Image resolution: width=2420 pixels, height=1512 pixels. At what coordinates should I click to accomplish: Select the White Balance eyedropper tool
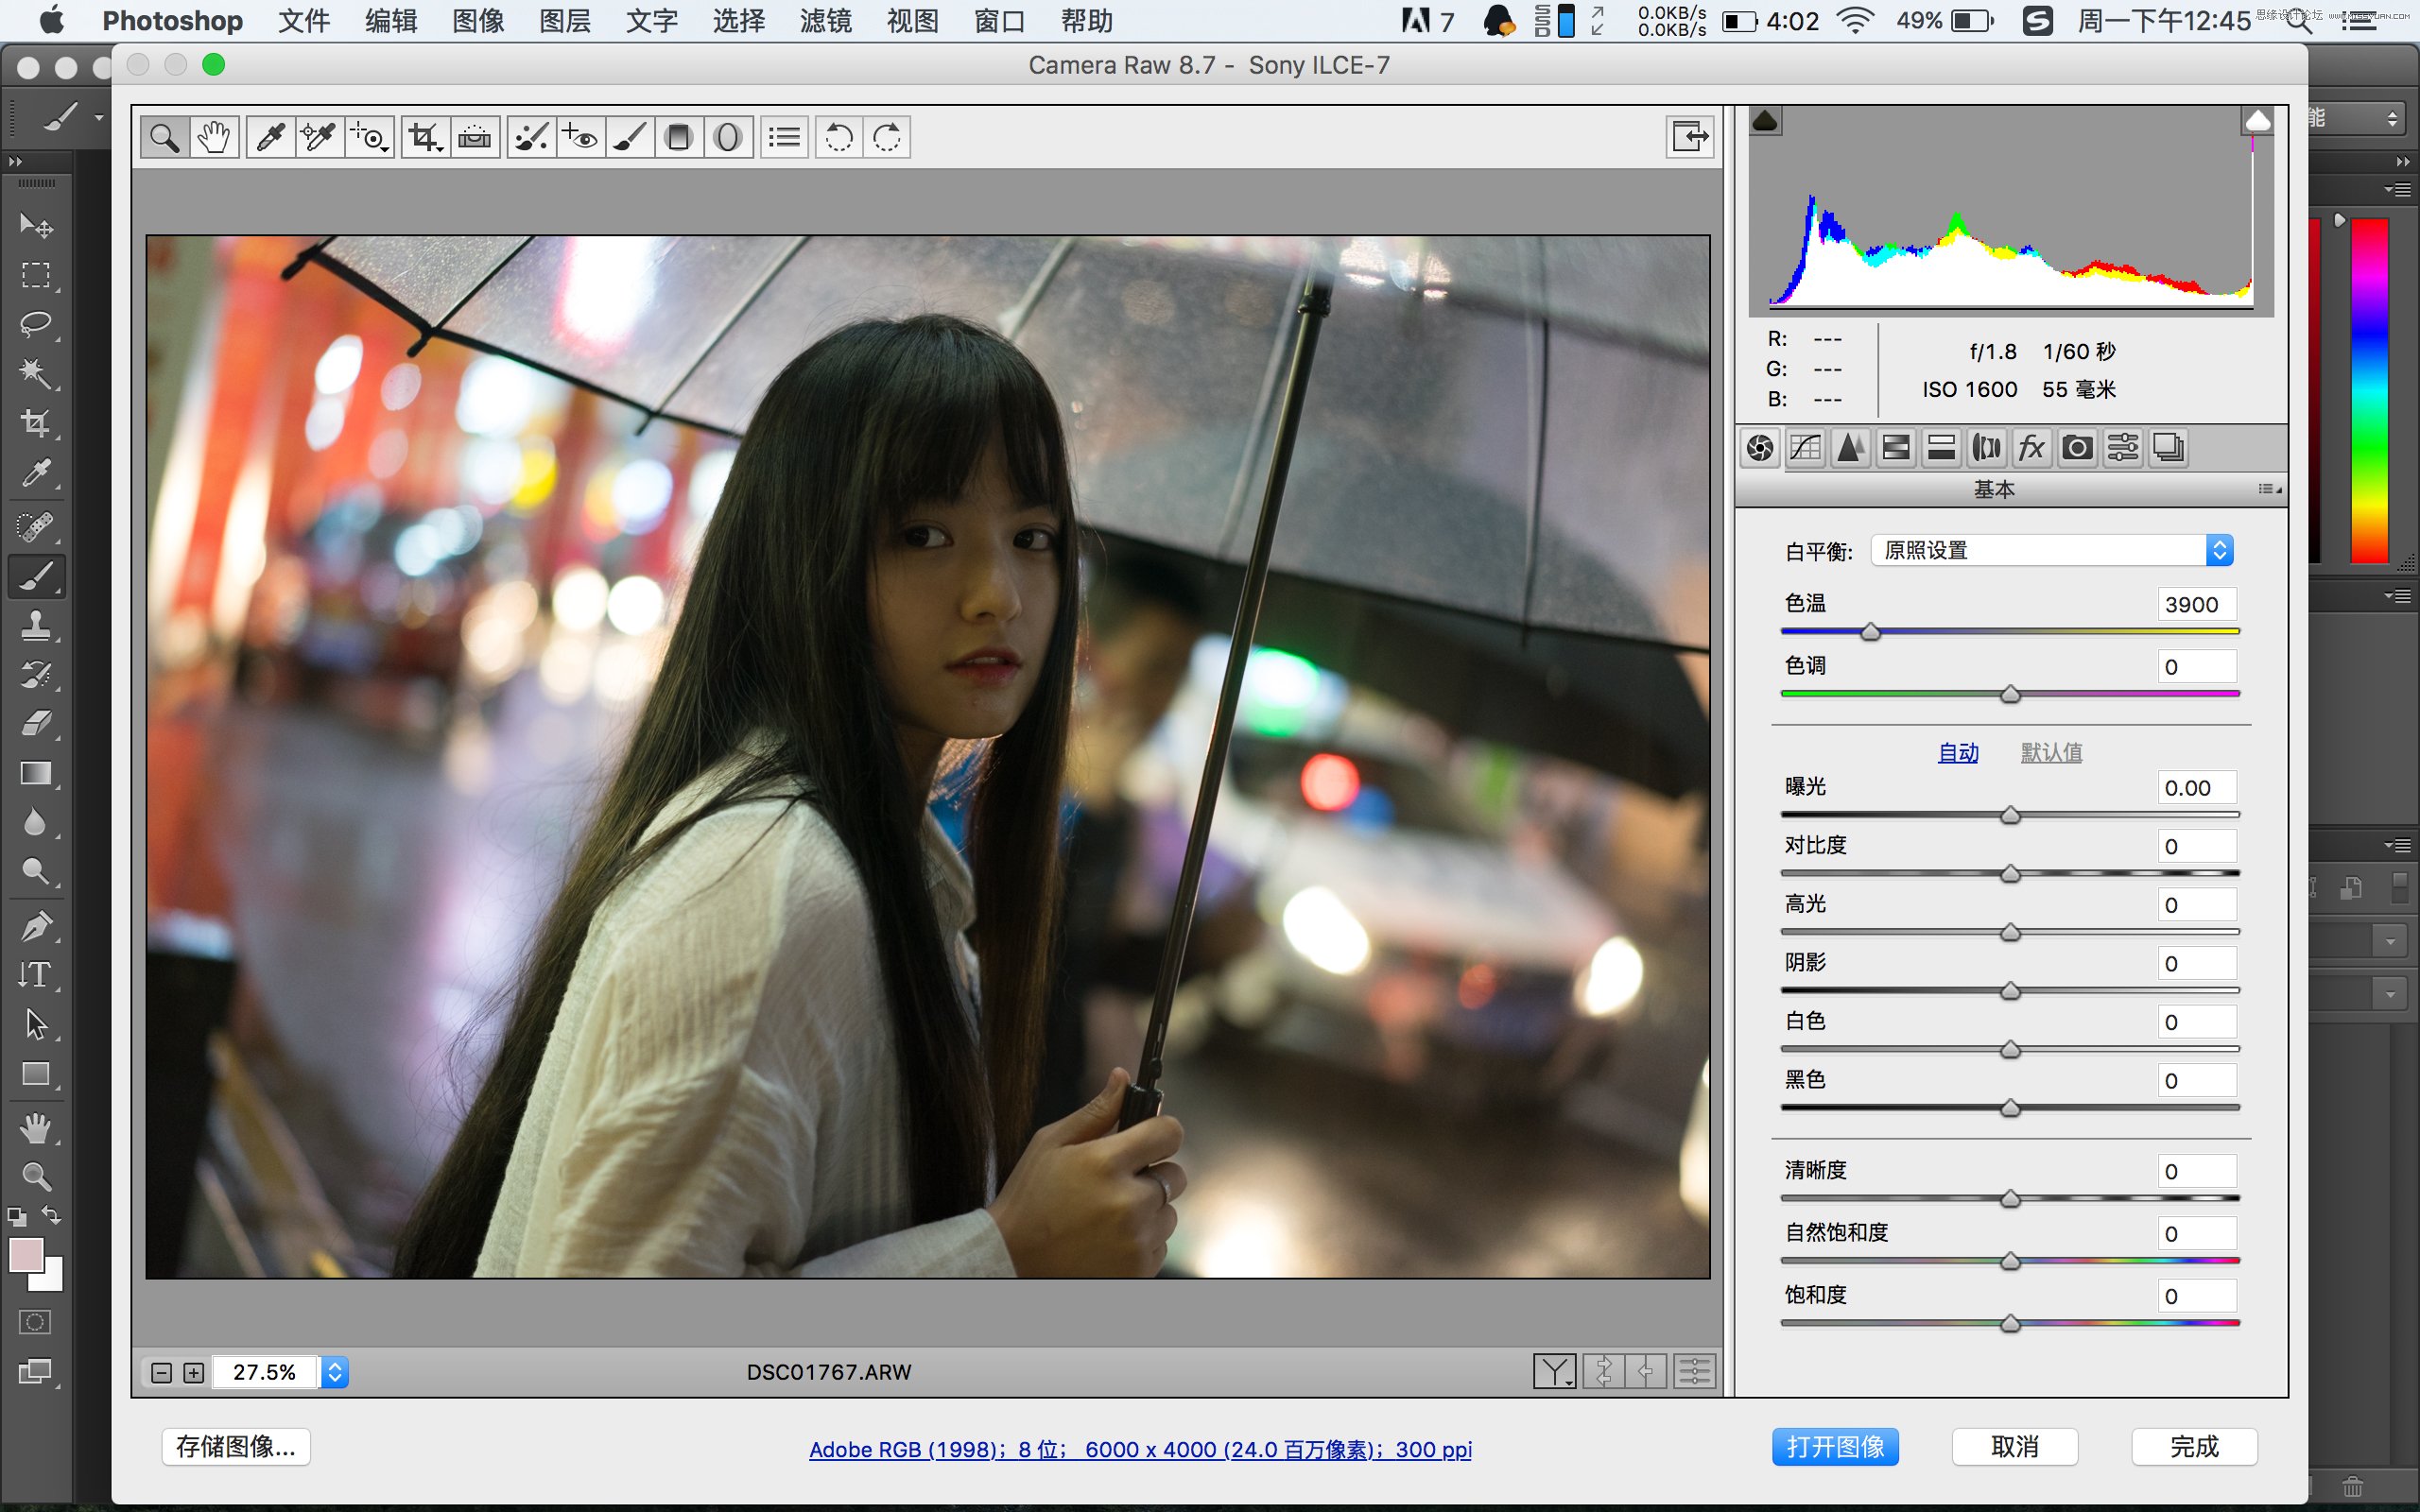click(270, 137)
